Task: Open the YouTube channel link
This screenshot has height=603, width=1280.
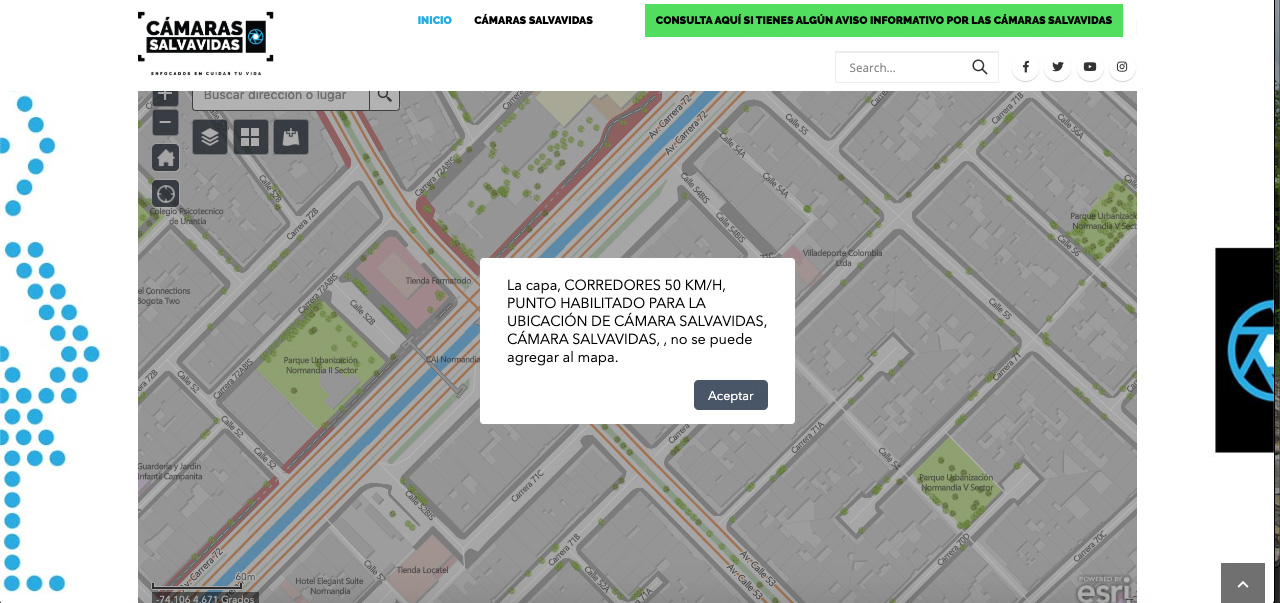Action: point(1090,67)
